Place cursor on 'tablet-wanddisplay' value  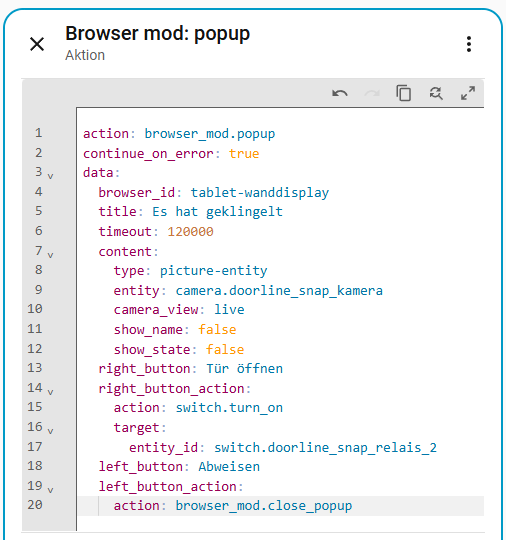point(260,193)
